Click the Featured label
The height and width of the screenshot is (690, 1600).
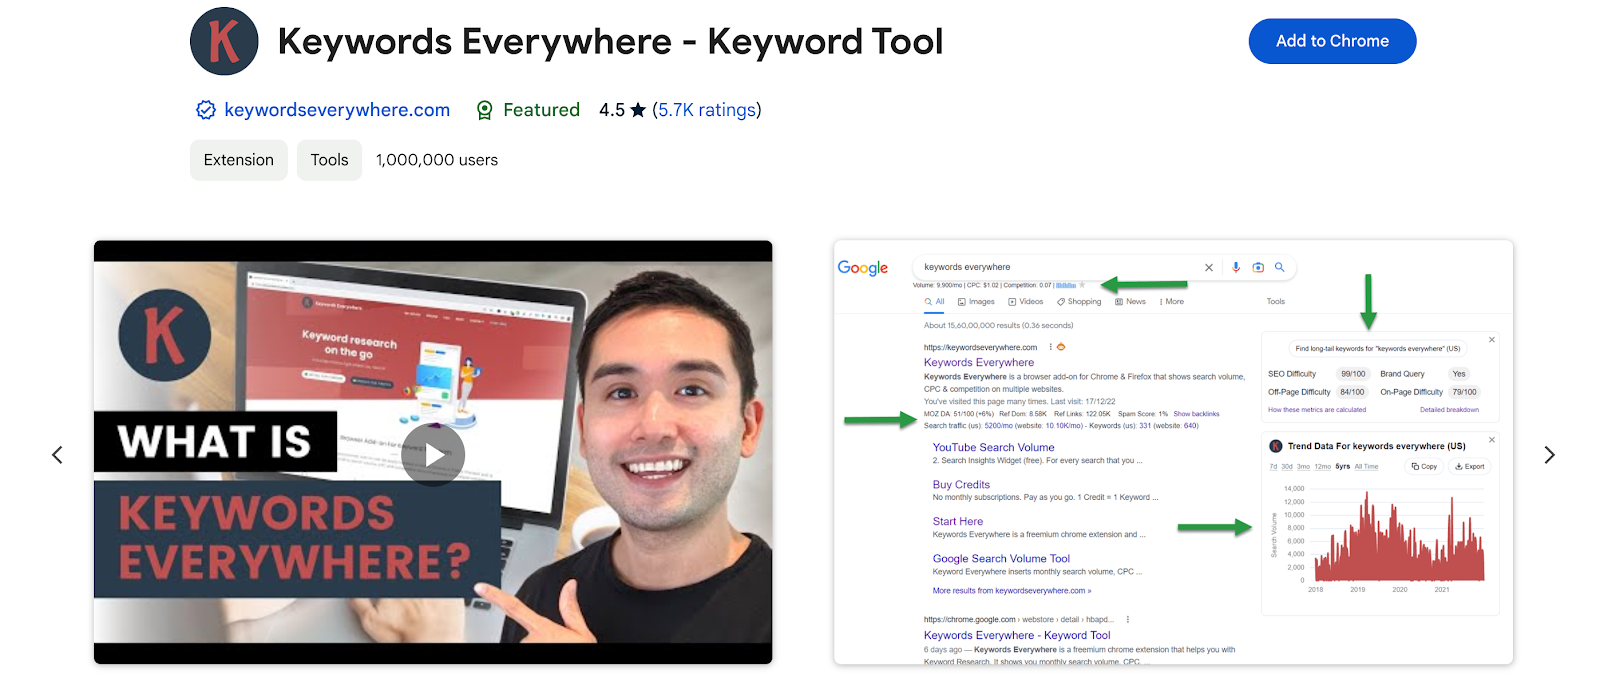click(x=541, y=110)
